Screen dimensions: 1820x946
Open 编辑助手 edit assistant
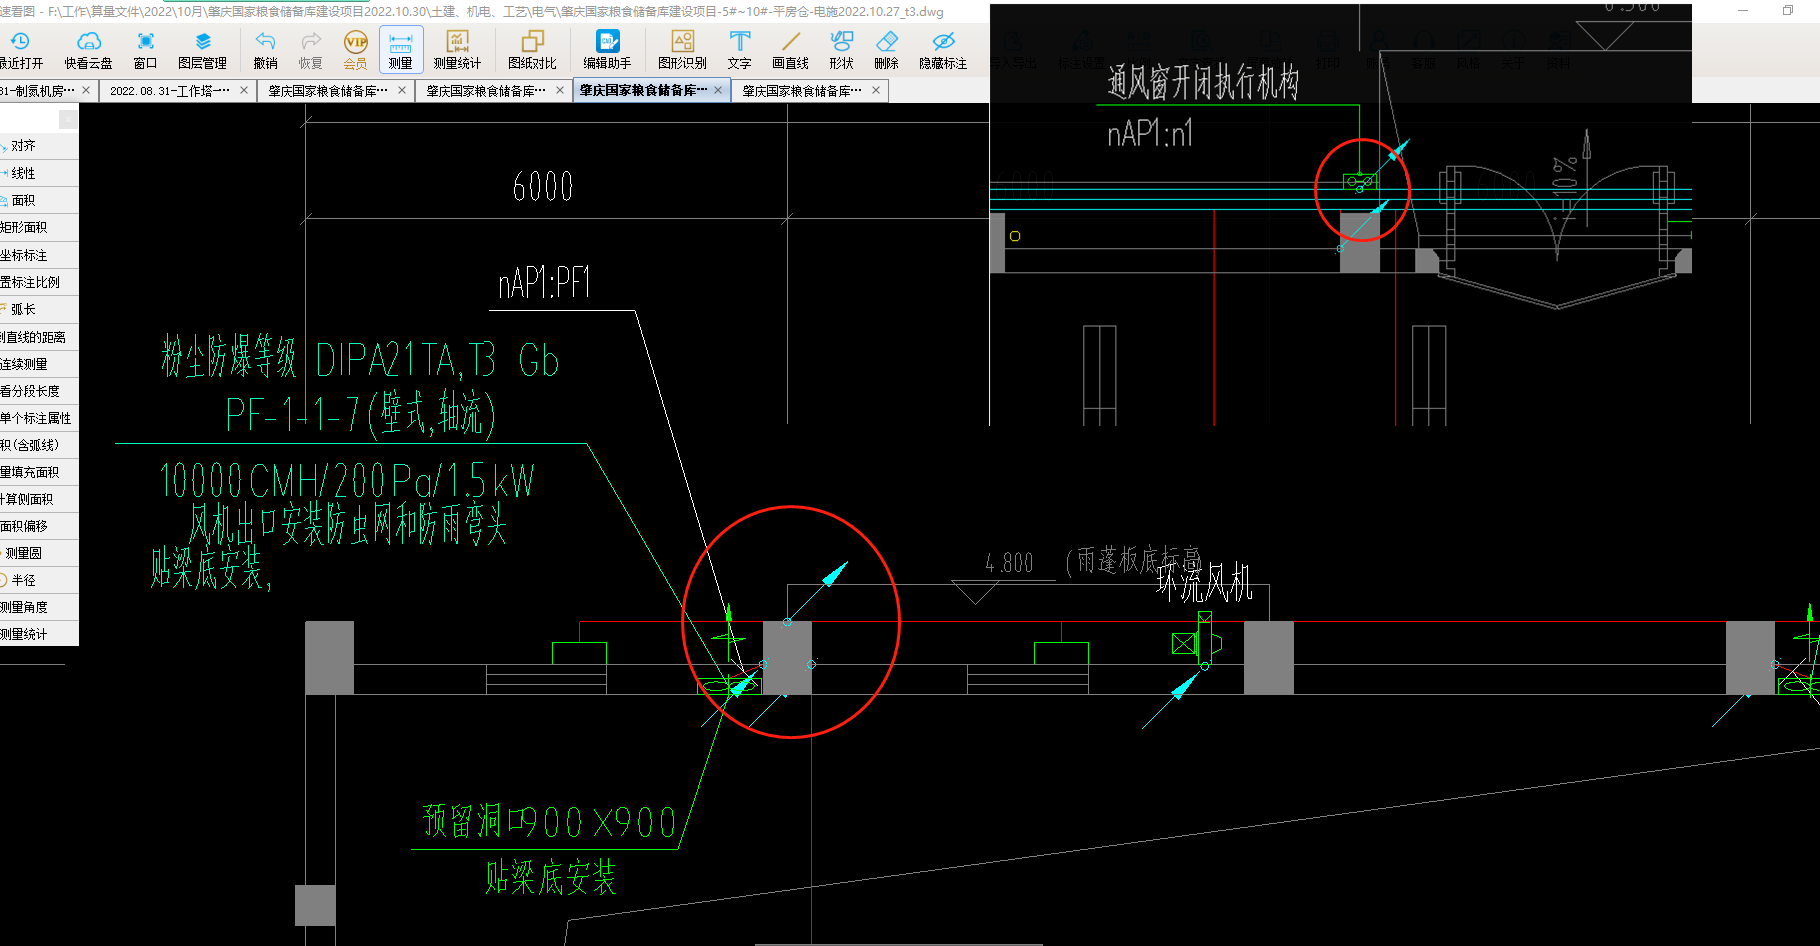(607, 50)
